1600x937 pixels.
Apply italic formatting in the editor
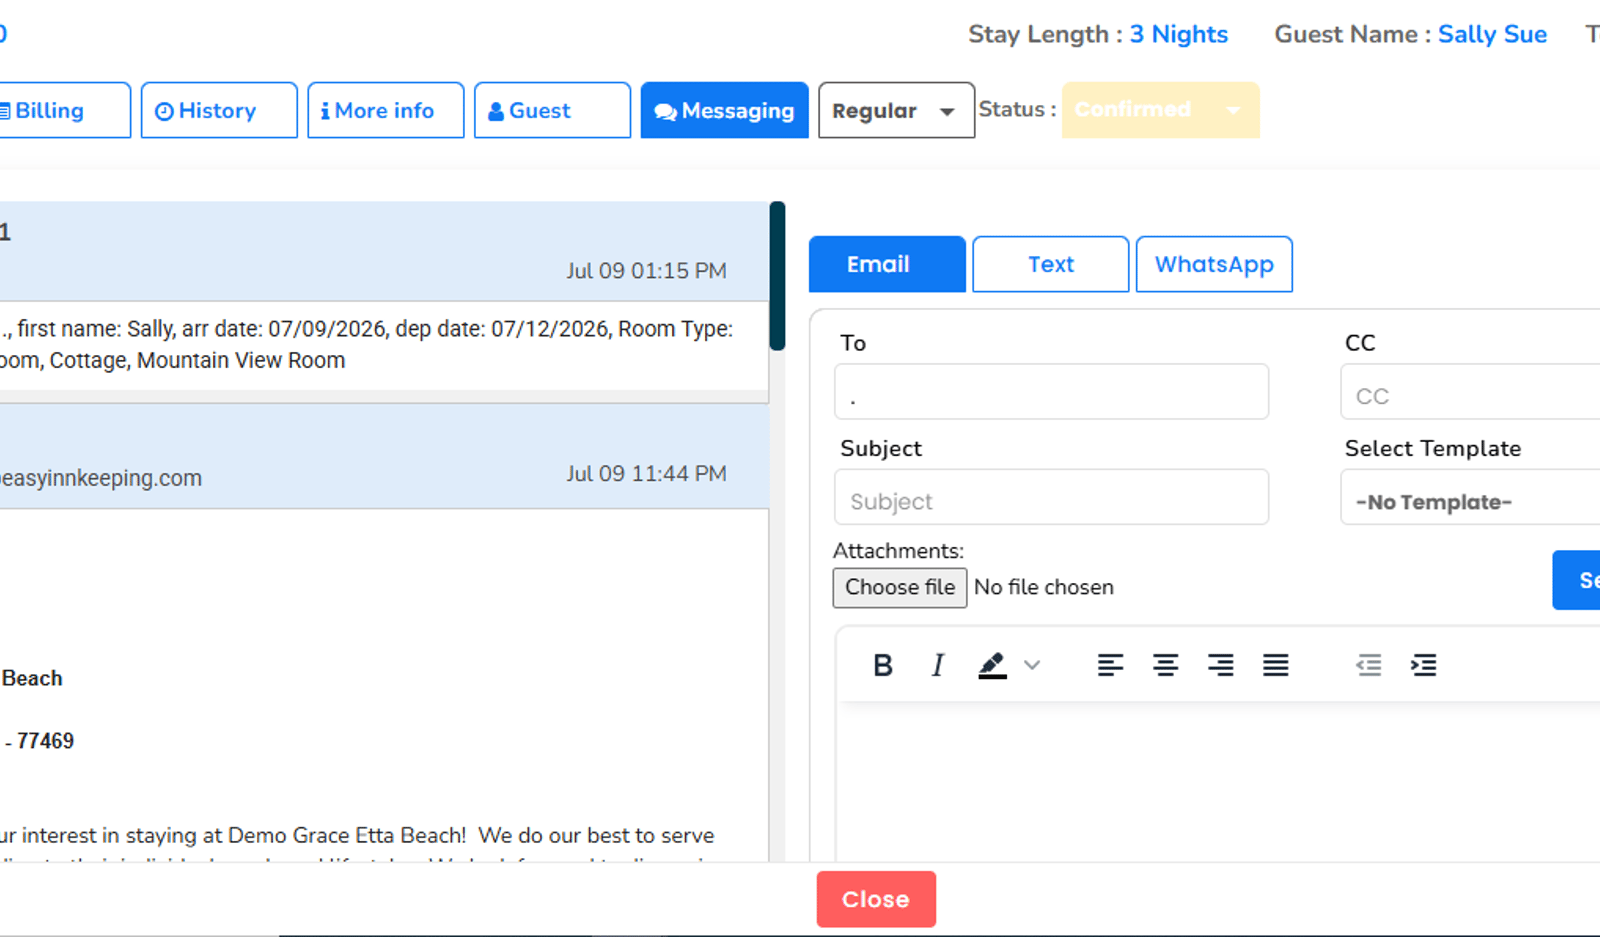(x=937, y=665)
